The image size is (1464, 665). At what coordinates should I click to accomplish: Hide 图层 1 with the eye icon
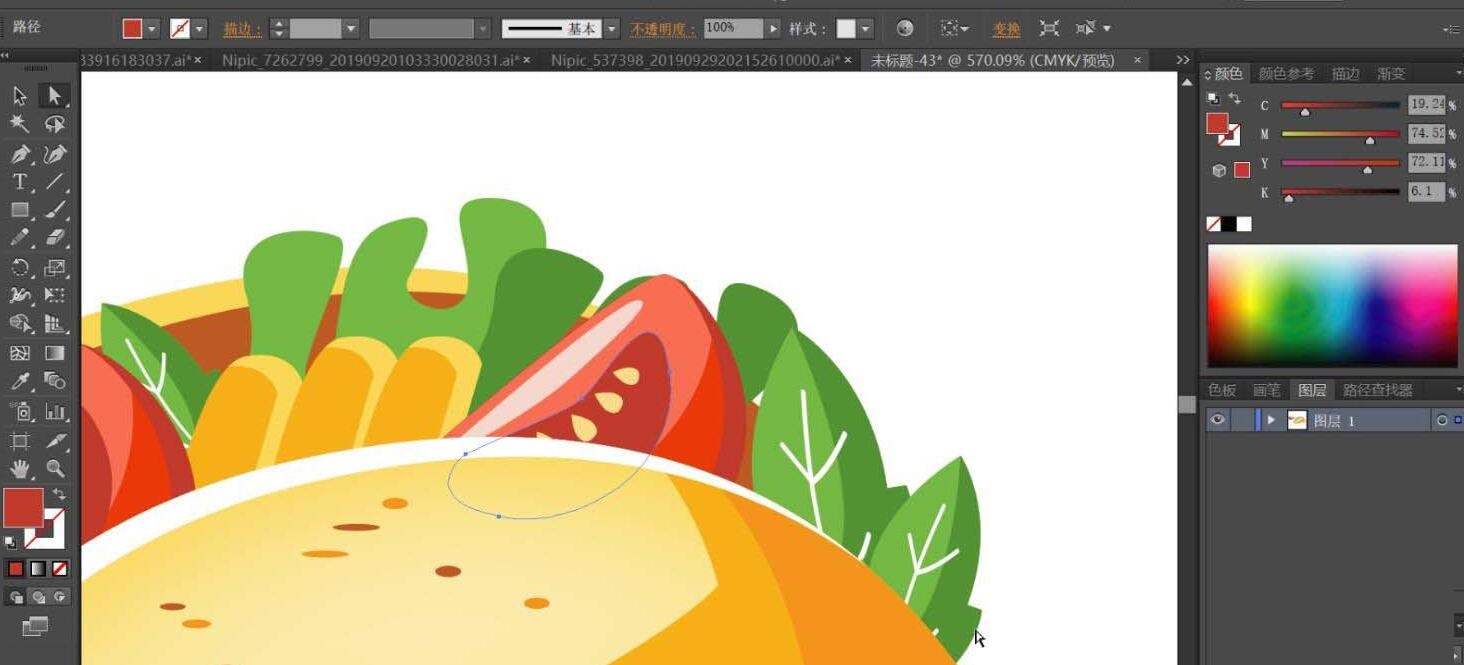pos(1217,421)
